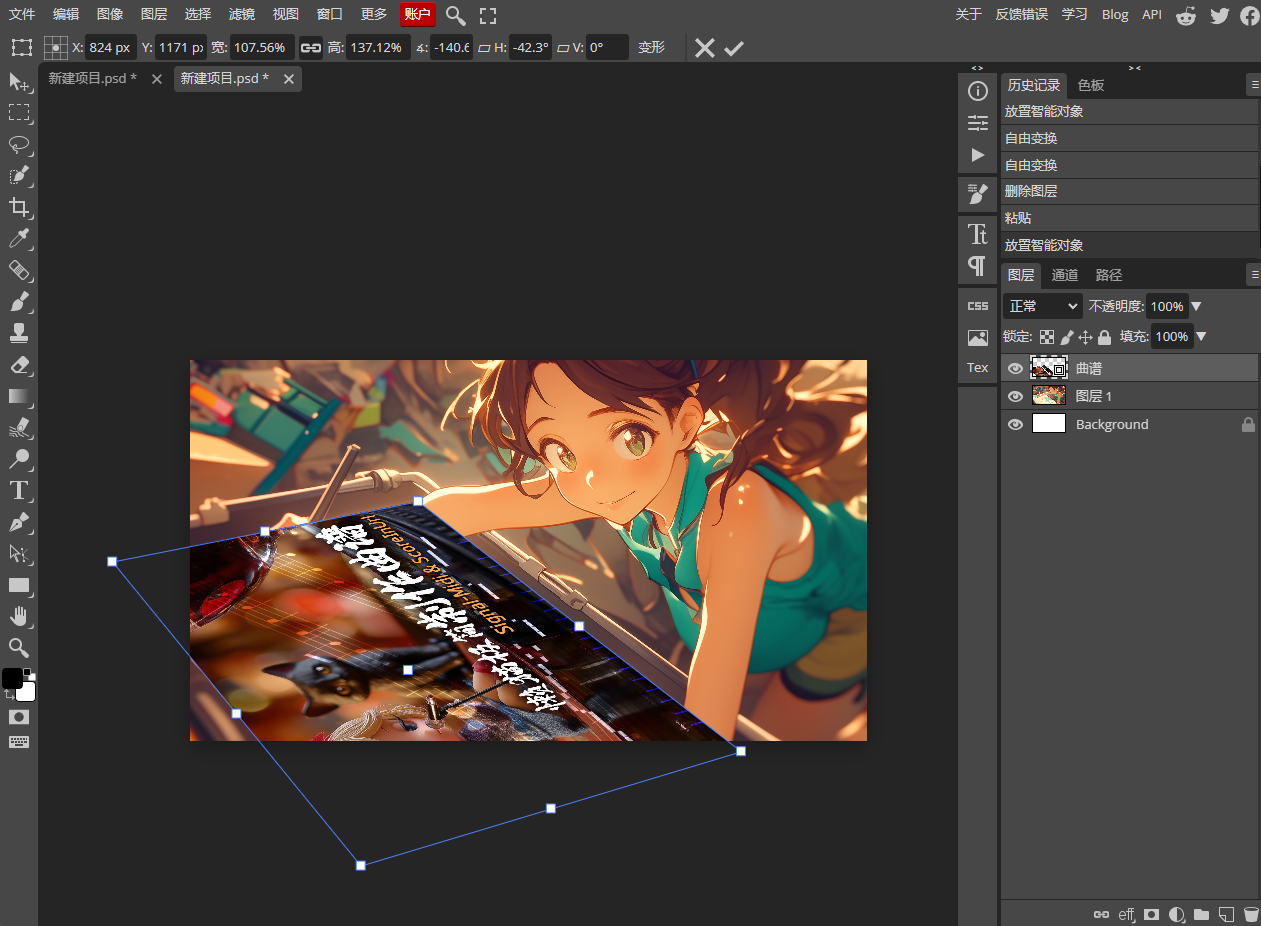The image size is (1261, 926).
Task: Toggle the width-height link constraint
Action: [311, 47]
